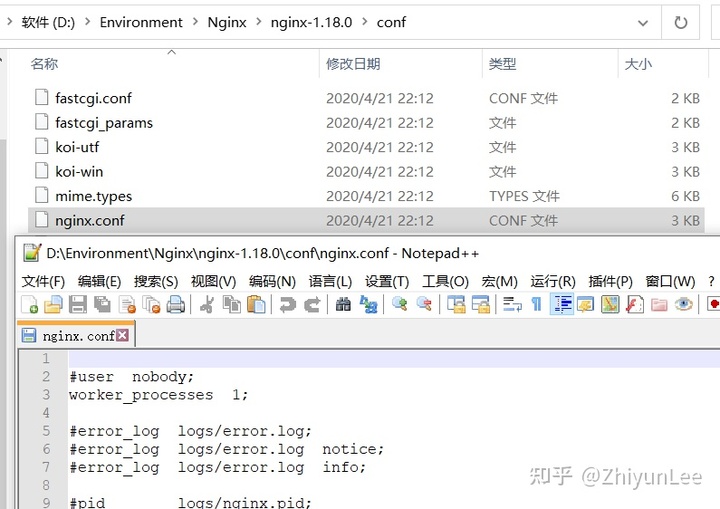Open the 设置(T) menu
The height and width of the screenshot is (509, 720).
(387, 281)
